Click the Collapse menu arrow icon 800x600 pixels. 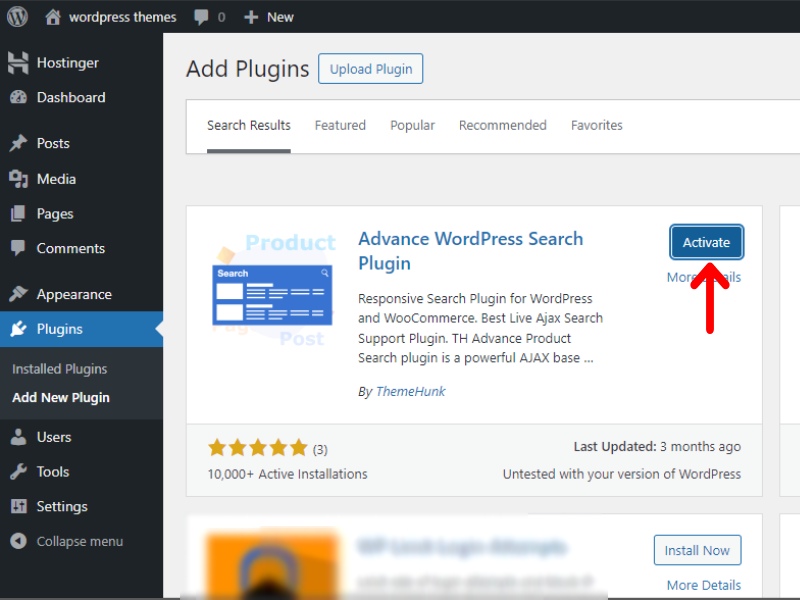point(18,541)
